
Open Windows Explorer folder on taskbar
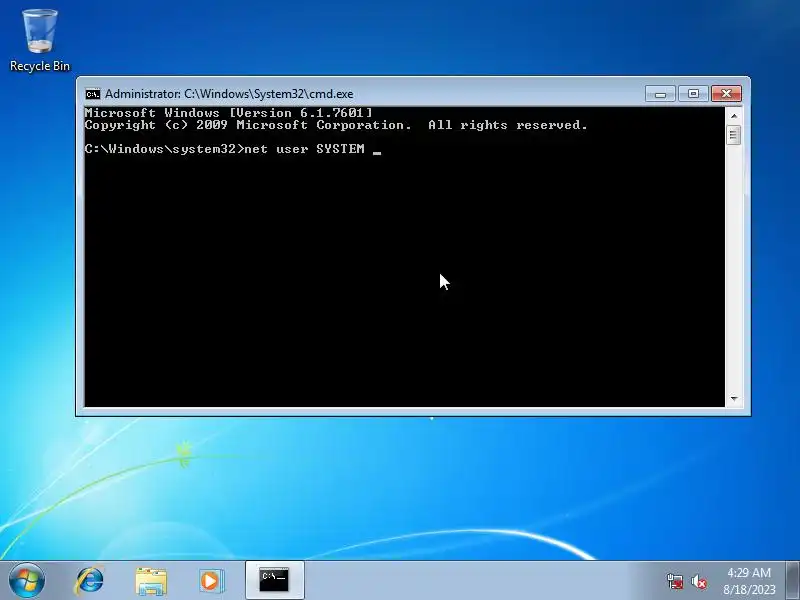[x=151, y=581]
